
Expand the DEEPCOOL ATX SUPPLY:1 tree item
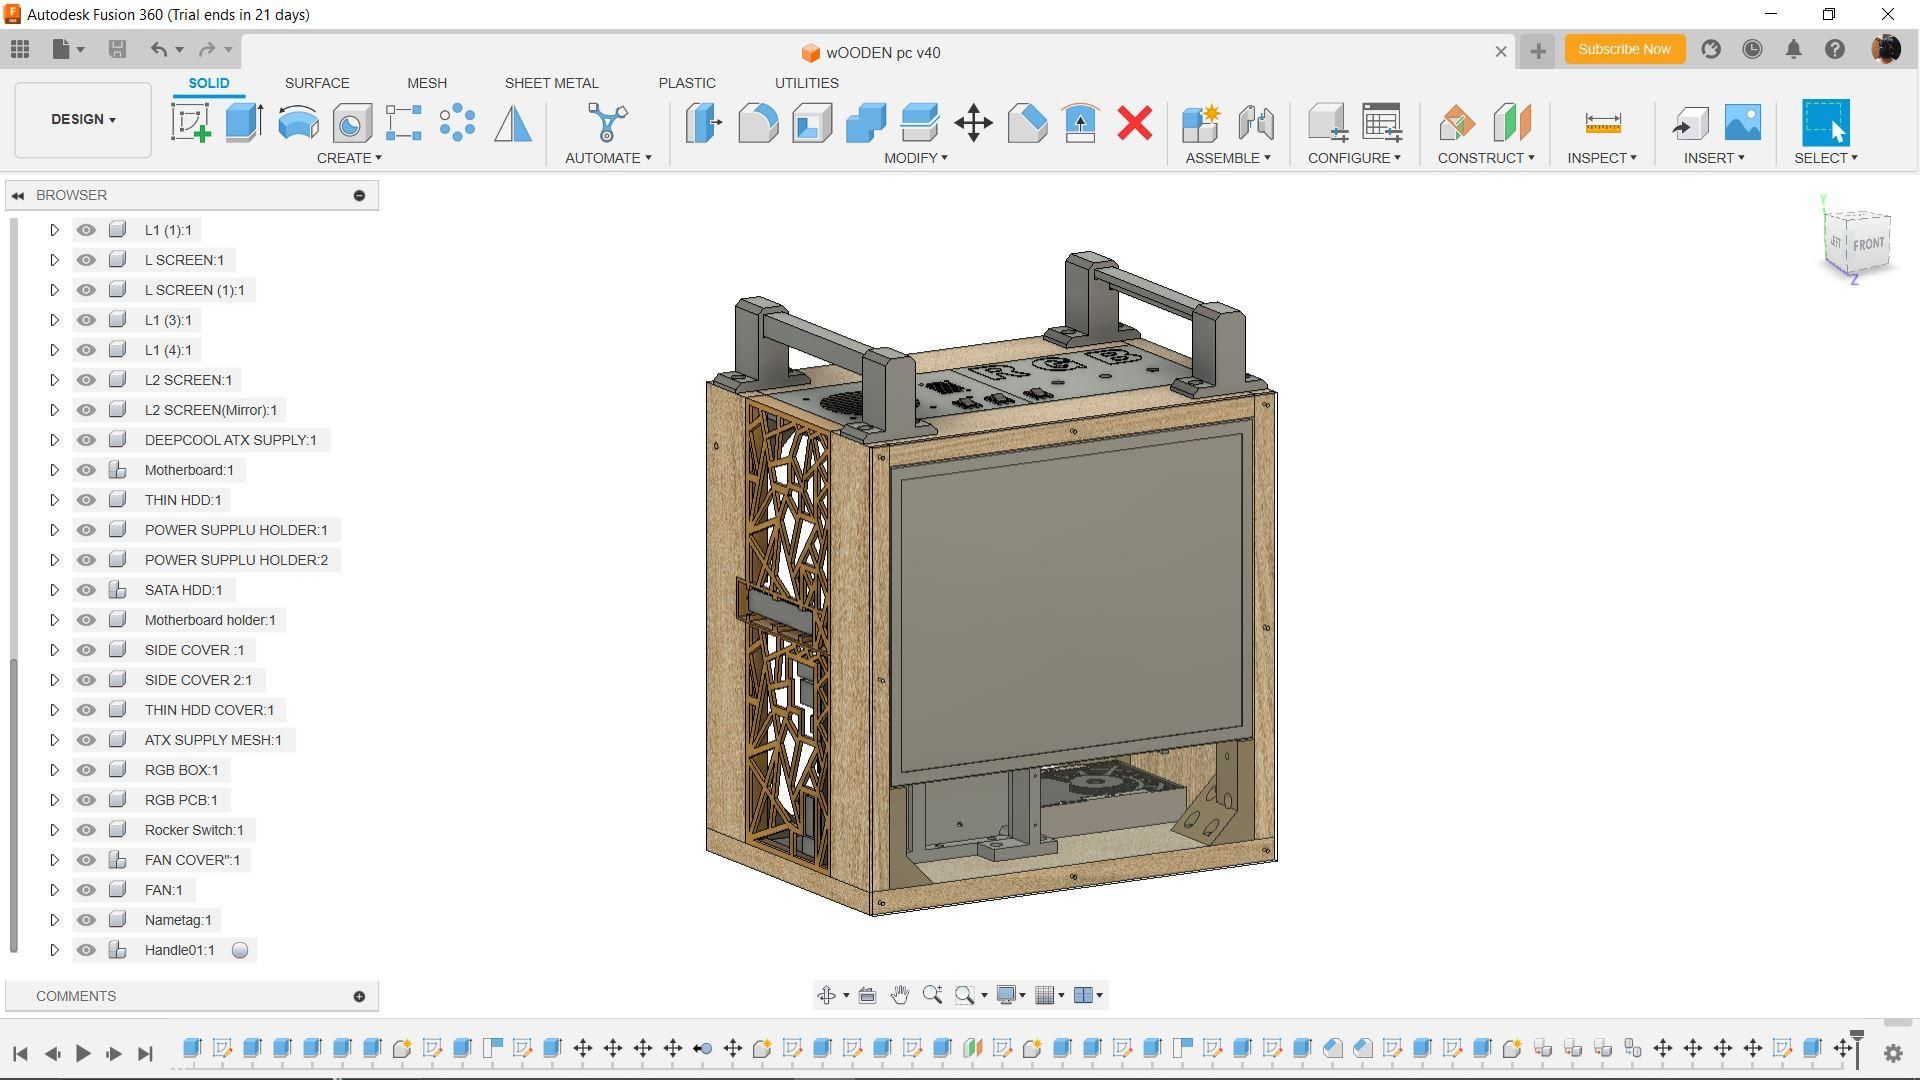pyautogui.click(x=55, y=439)
